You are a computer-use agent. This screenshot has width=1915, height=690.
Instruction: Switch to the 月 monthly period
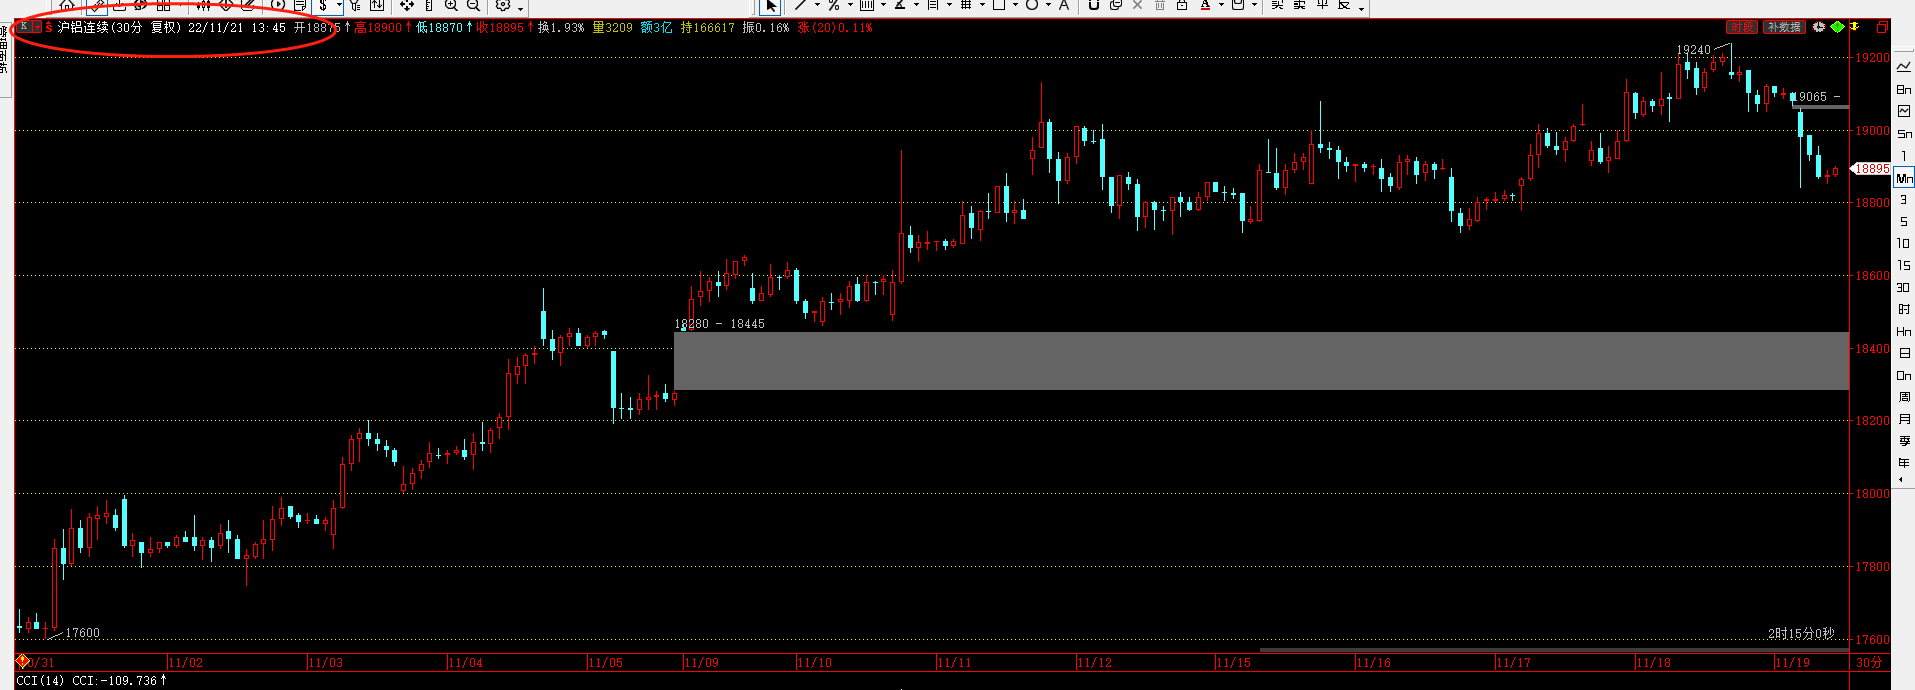coord(1903,419)
